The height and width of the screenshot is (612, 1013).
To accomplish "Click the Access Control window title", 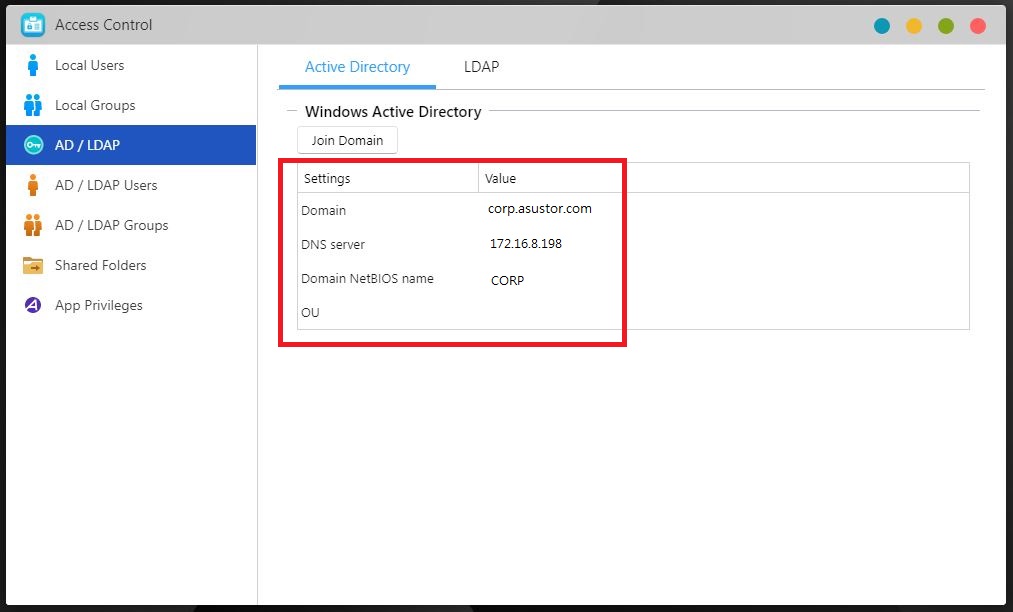I will (x=103, y=25).
